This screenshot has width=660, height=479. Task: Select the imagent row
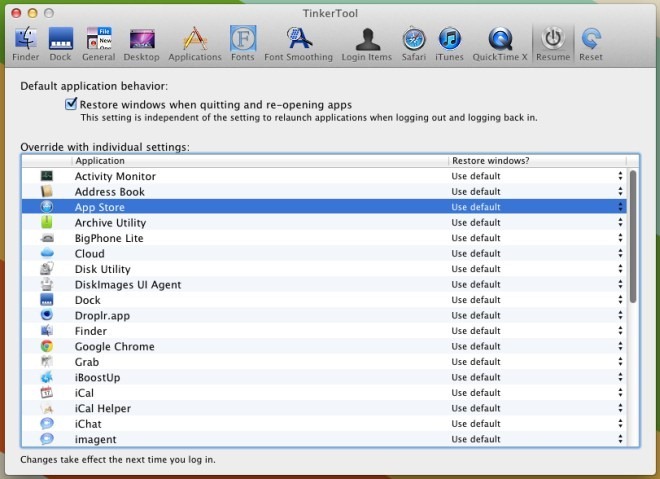point(324,439)
